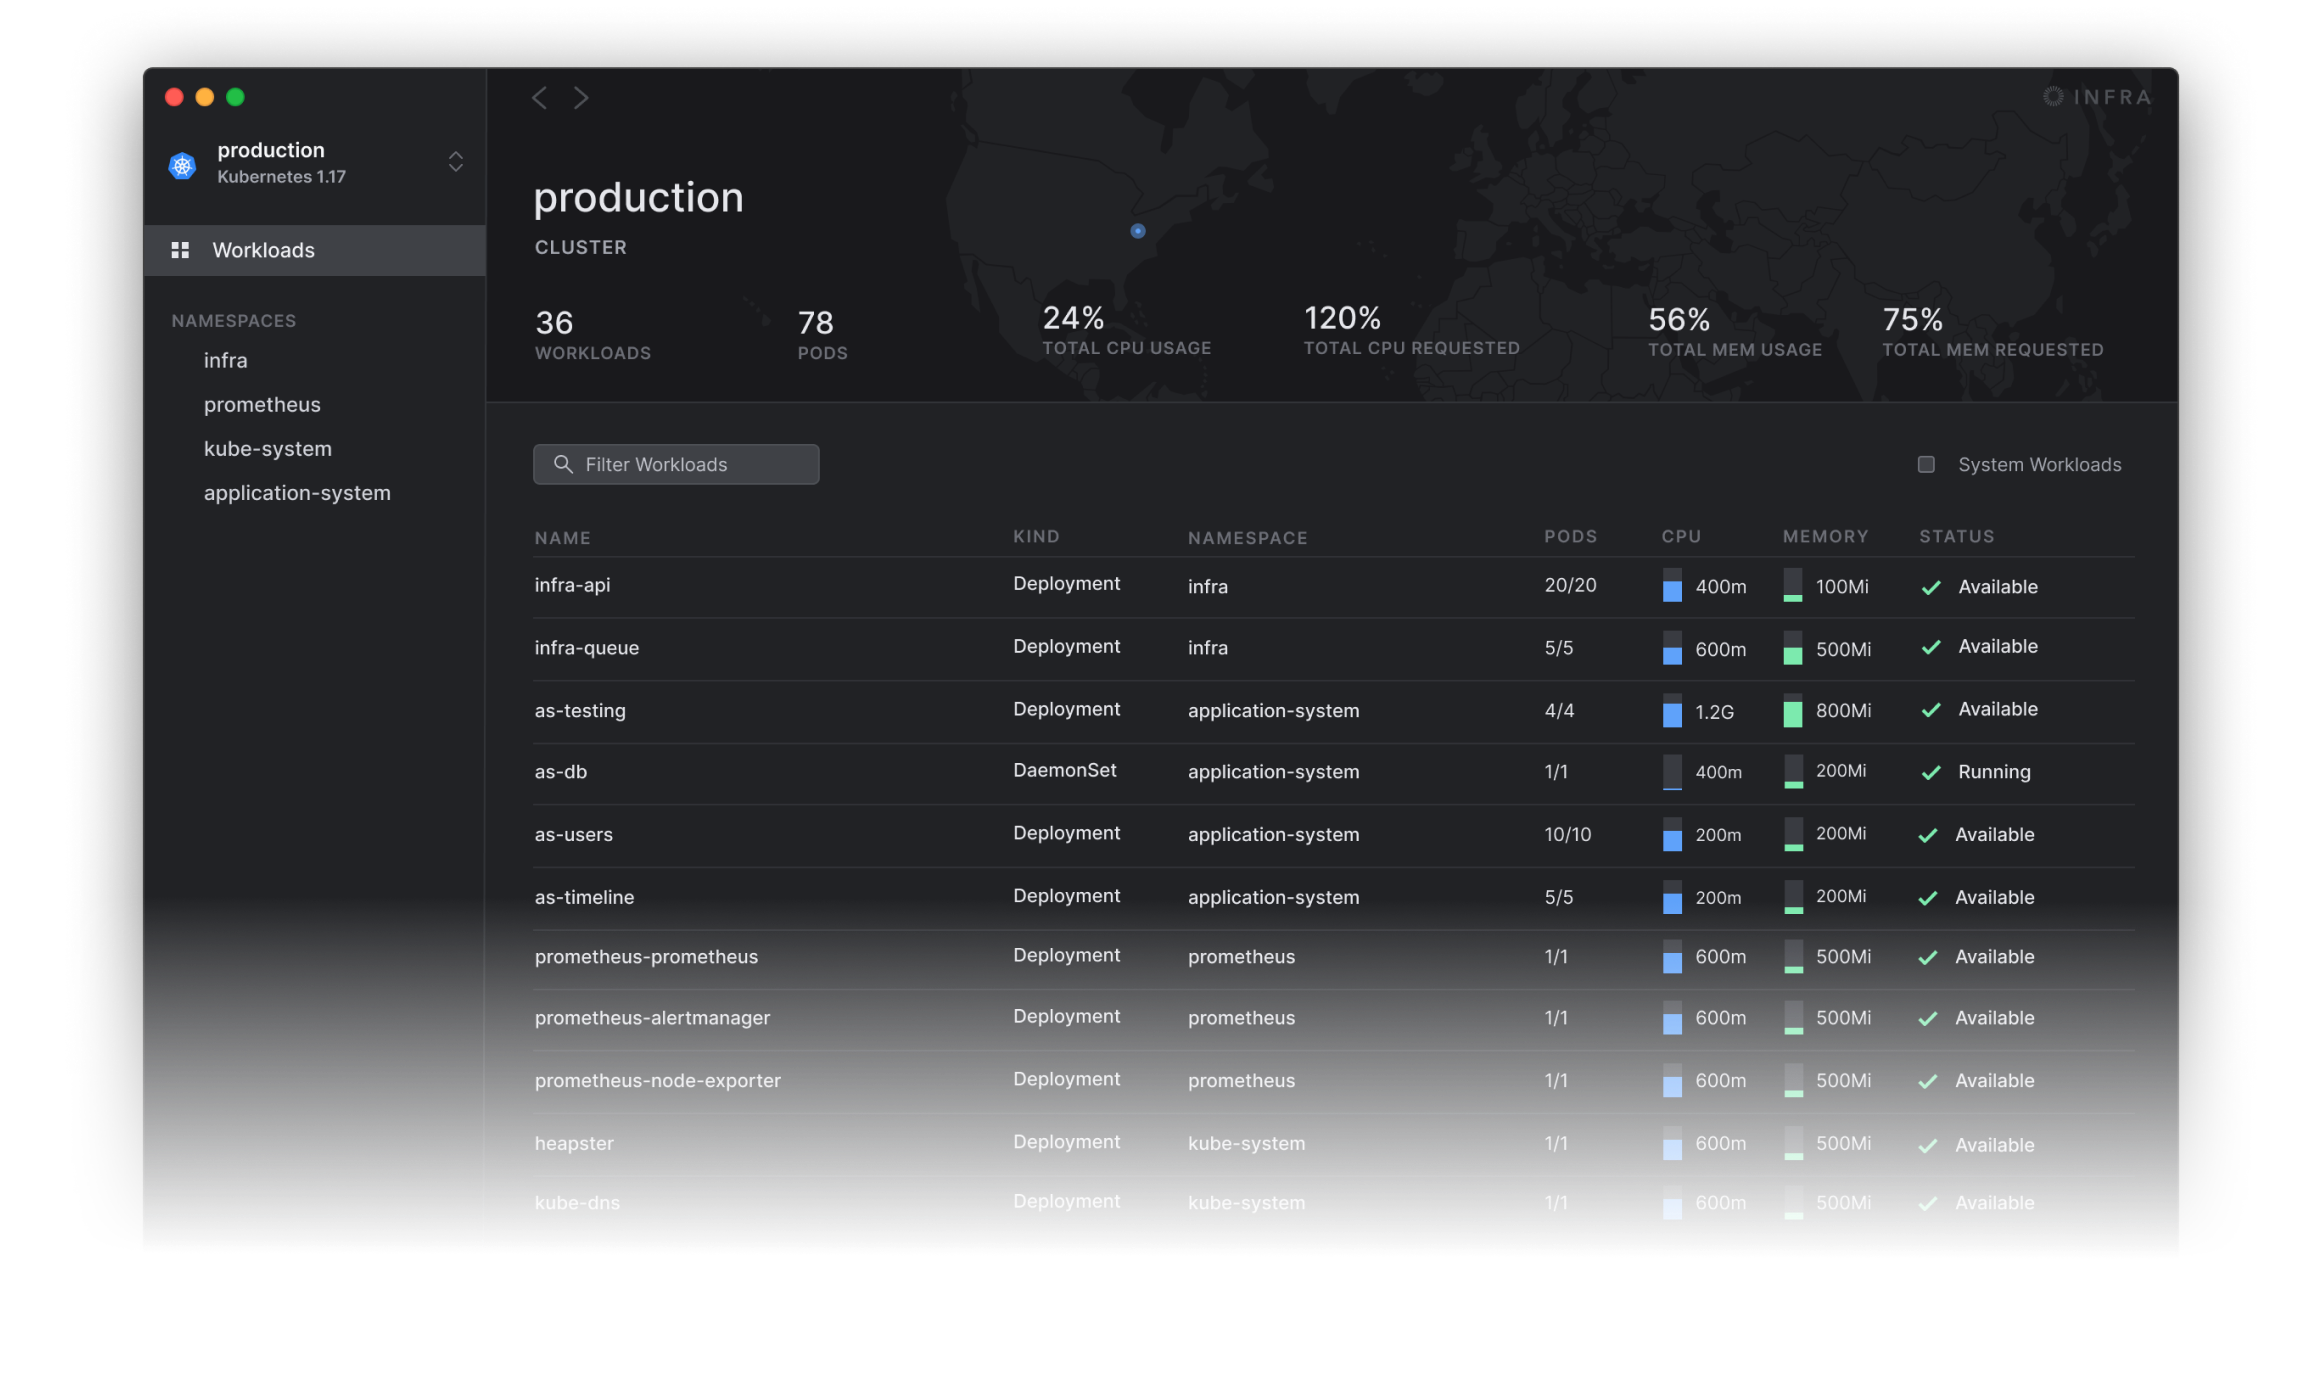Click the INFRA logo in top right

[2096, 96]
